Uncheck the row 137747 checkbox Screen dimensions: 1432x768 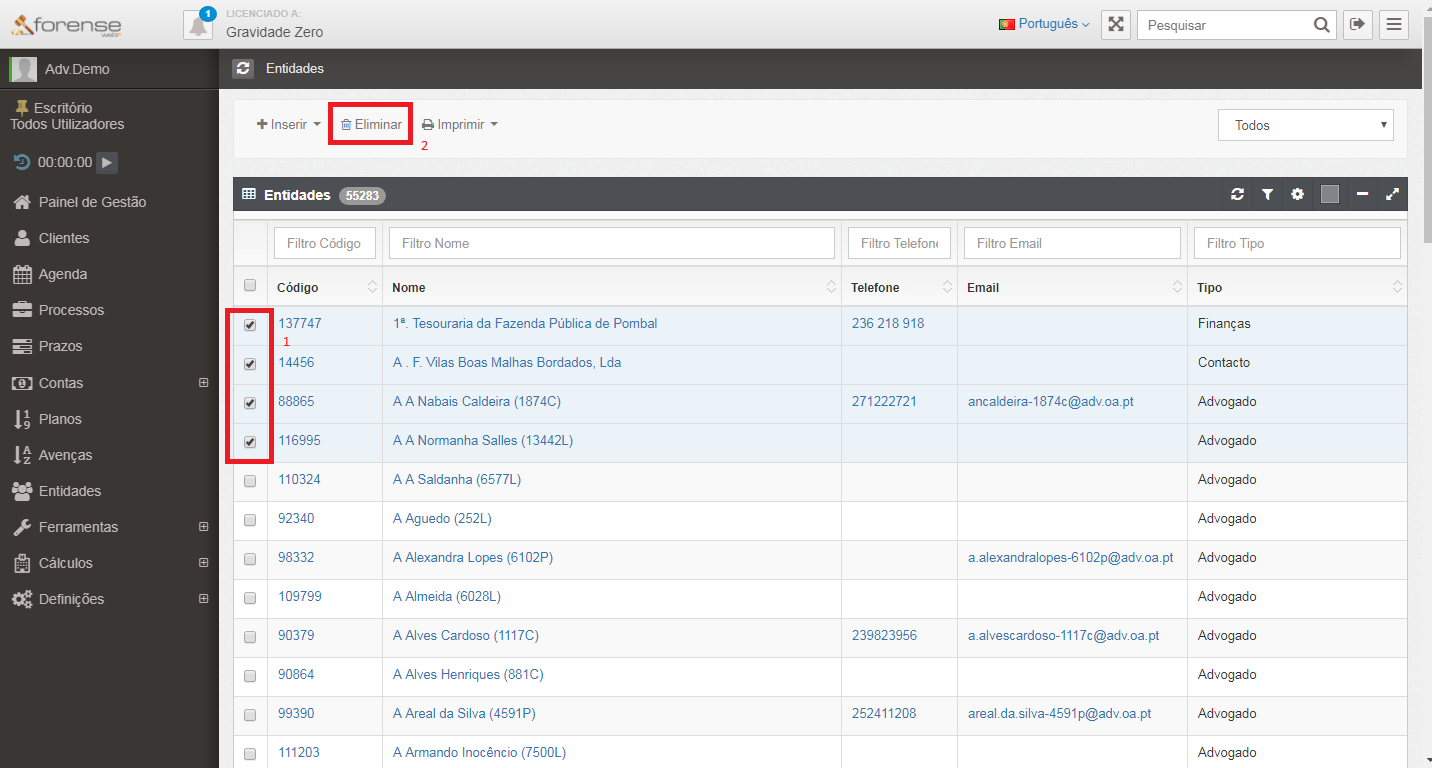coord(250,325)
